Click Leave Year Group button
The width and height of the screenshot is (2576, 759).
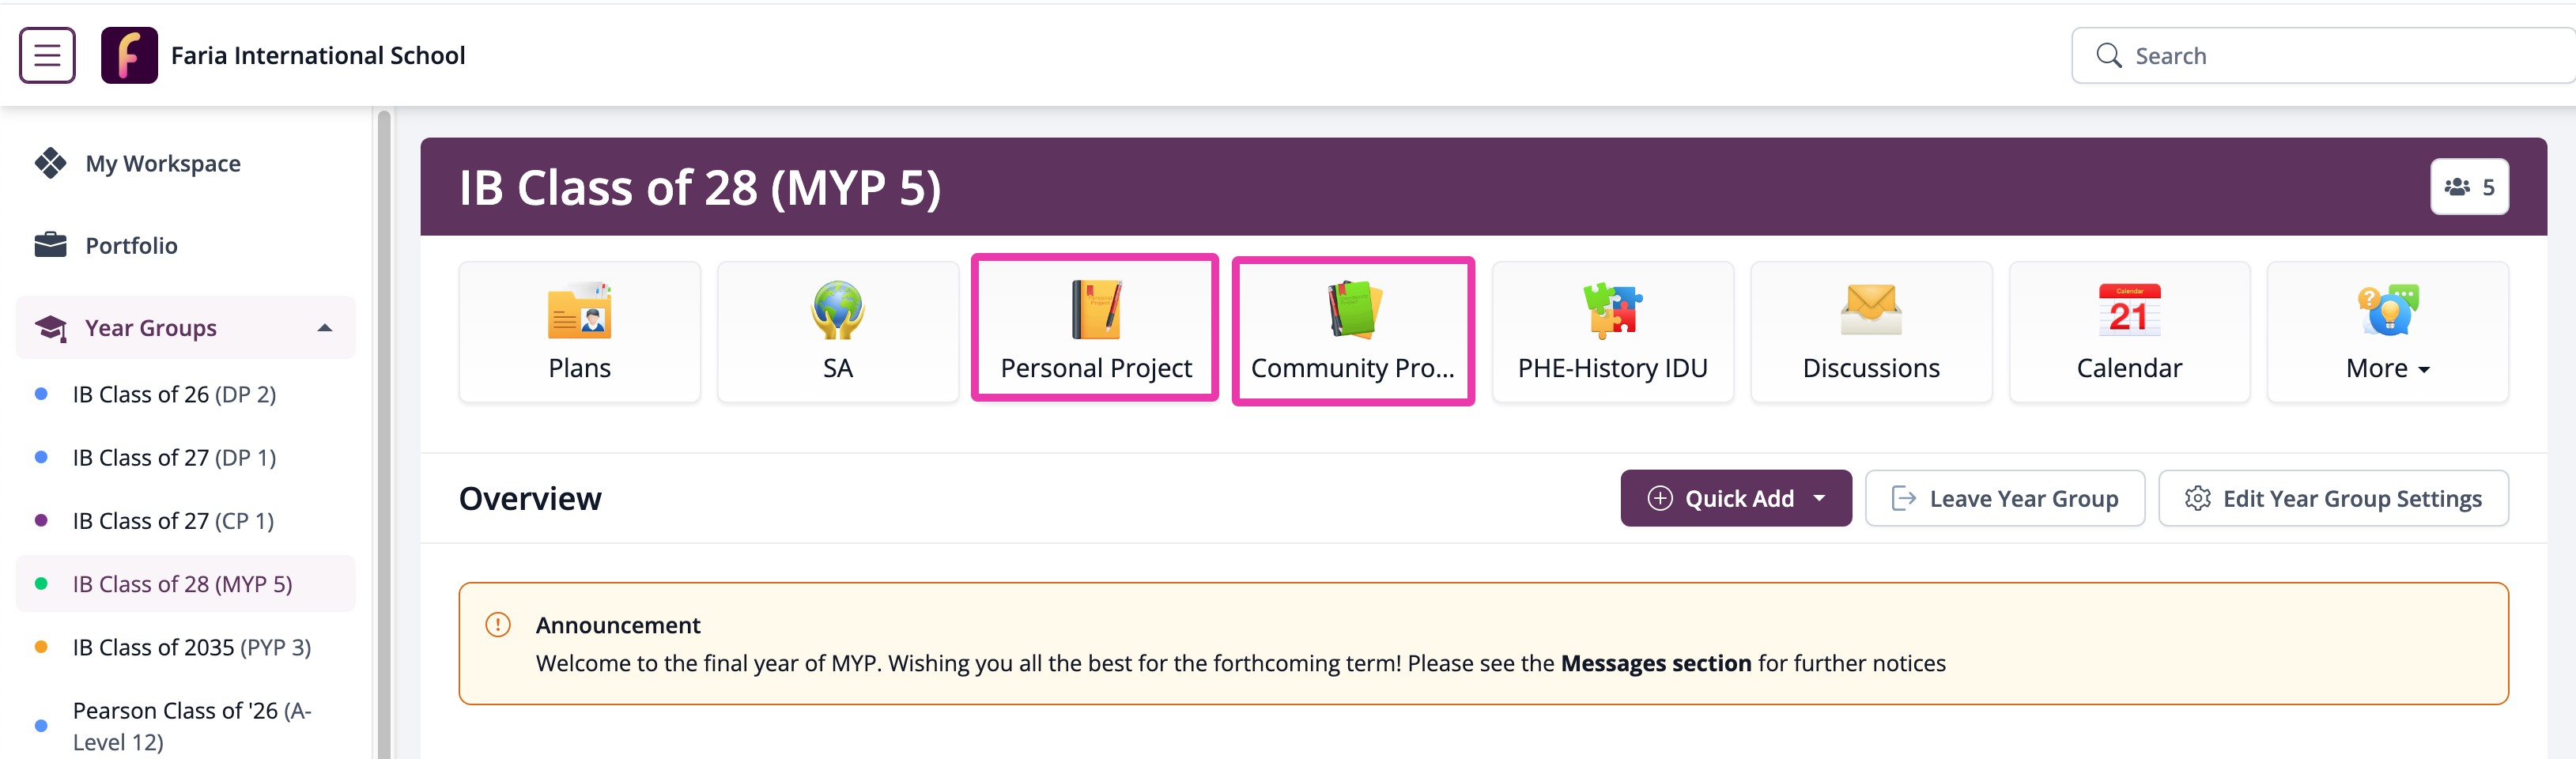2004,498
